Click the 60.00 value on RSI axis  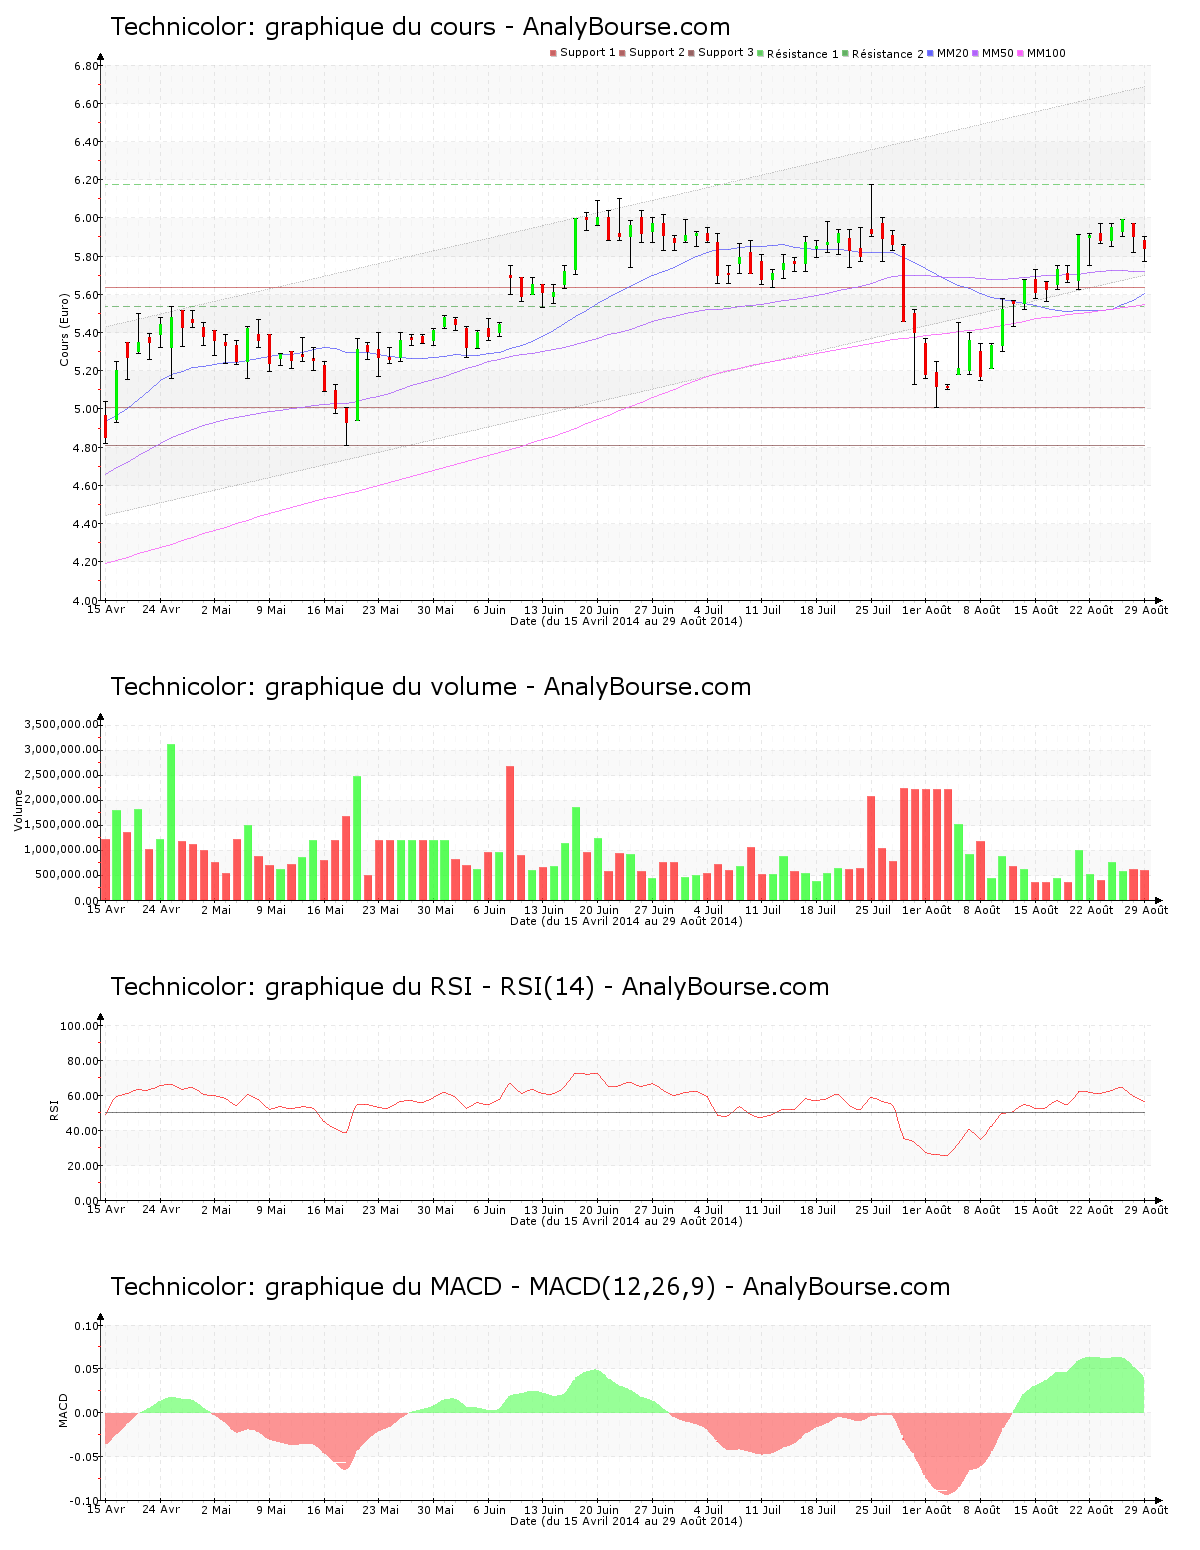tap(83, 1096)
